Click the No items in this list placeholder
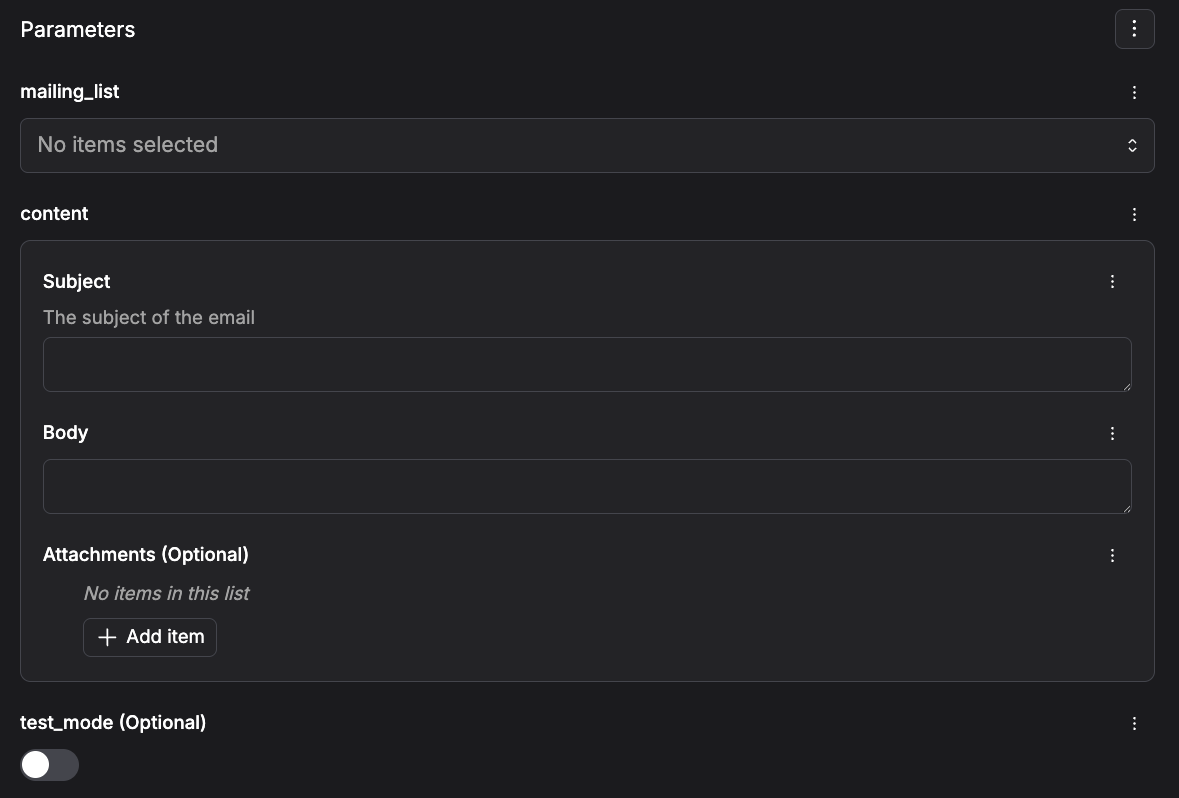 [166, 593]
